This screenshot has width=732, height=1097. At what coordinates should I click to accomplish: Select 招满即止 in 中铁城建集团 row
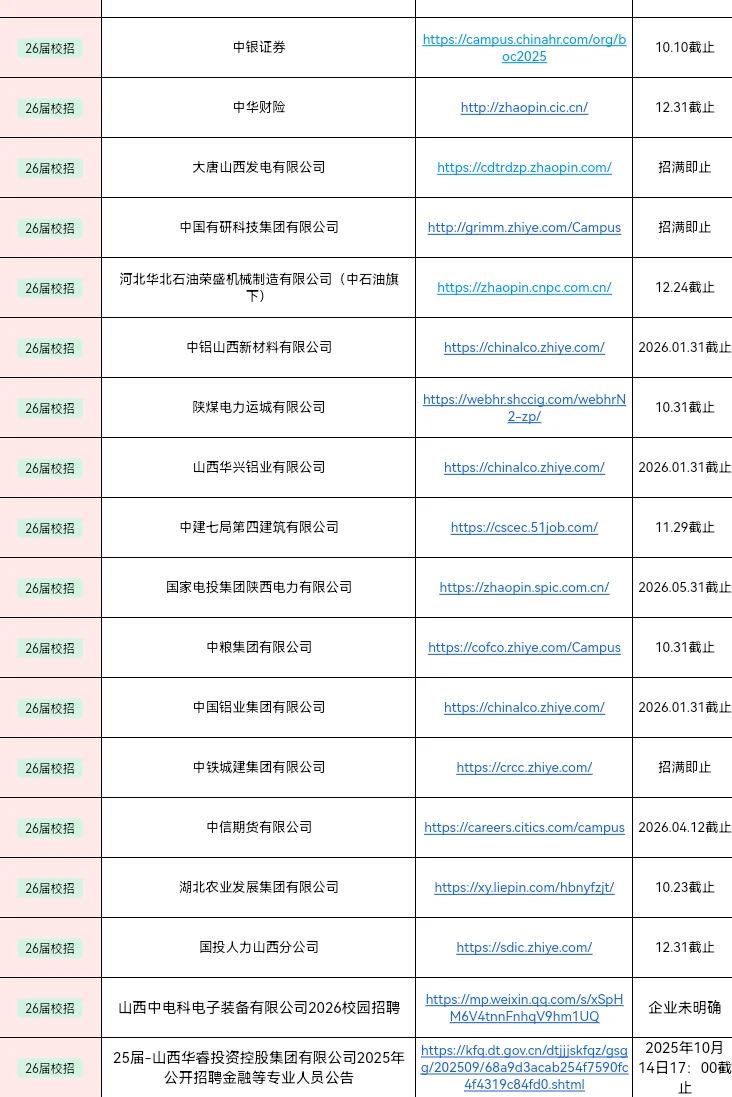click(683, 767)
